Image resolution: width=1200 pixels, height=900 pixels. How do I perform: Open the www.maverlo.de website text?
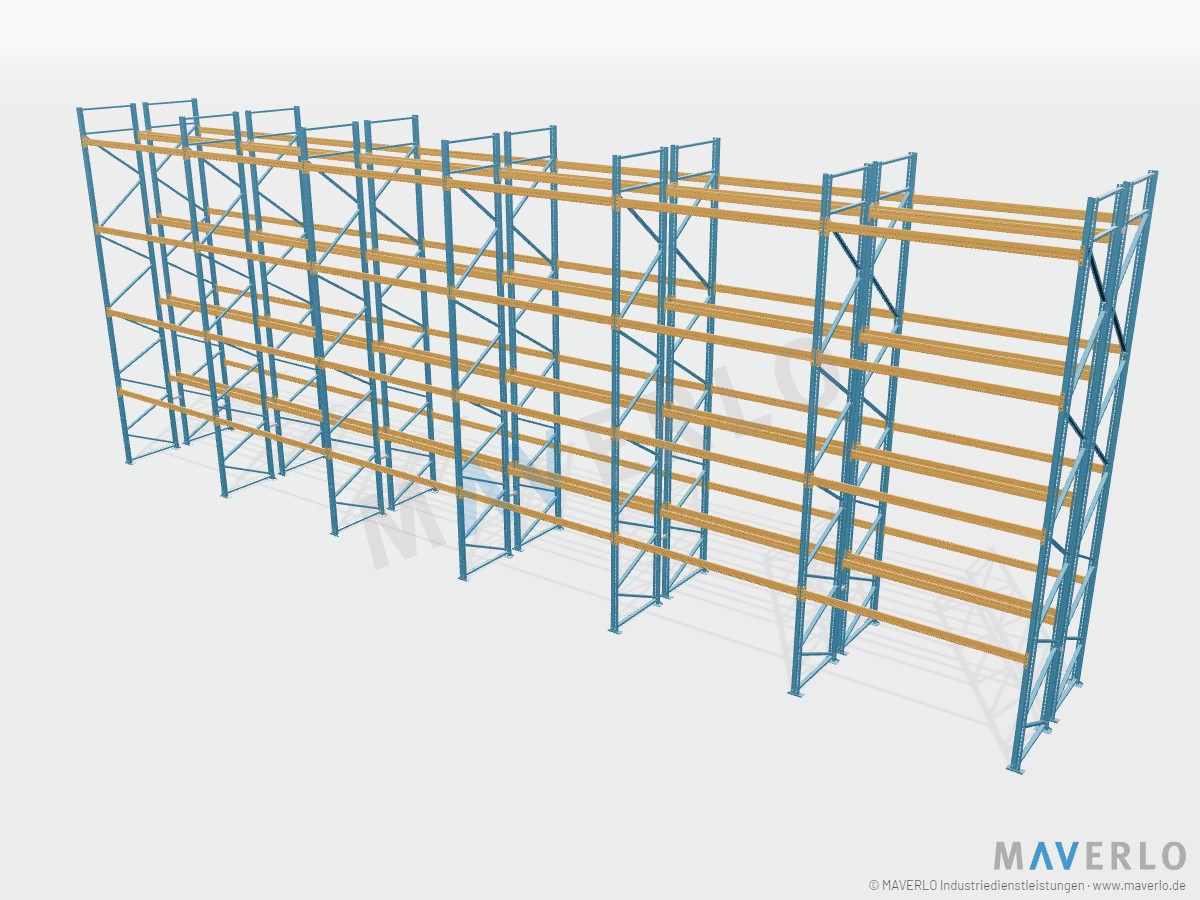[1139, 885]
